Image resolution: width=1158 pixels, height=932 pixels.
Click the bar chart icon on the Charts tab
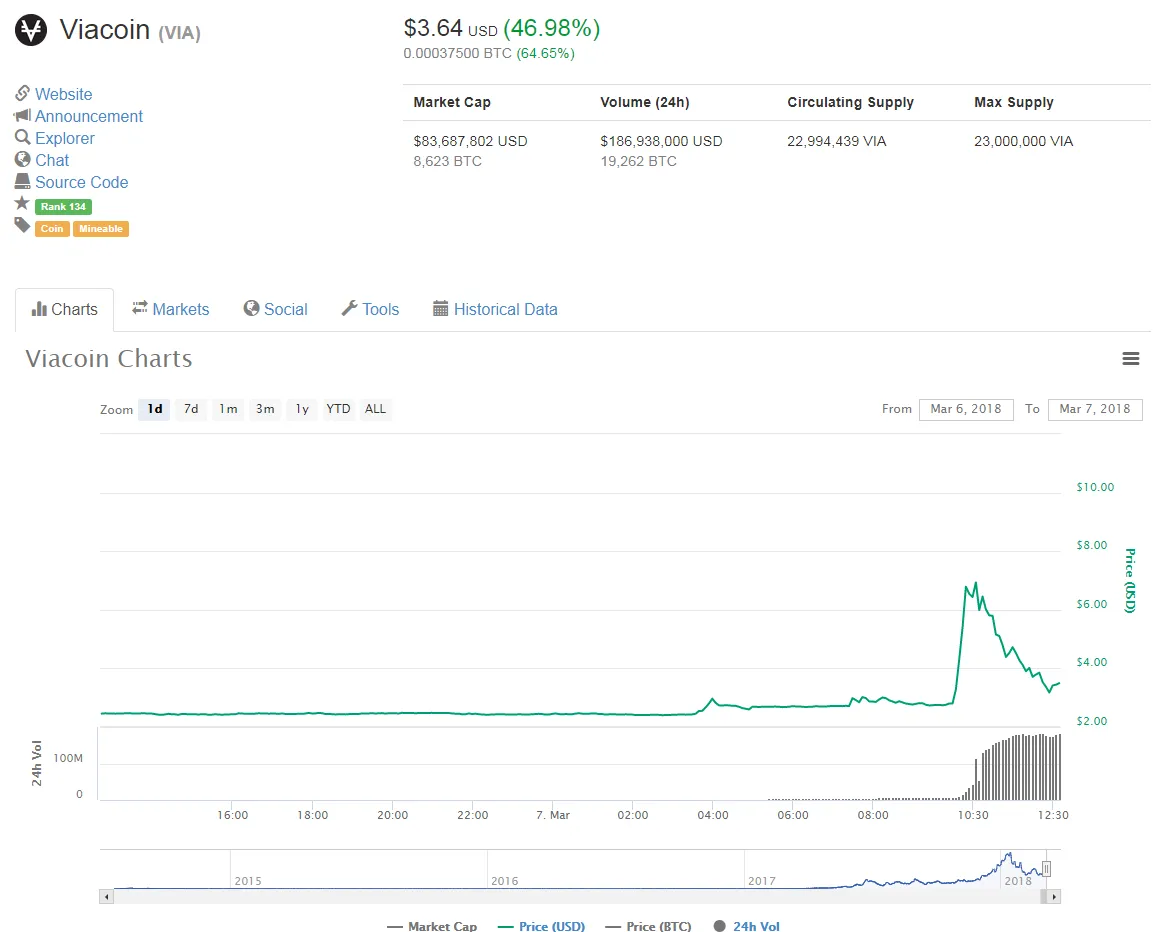point(39,309)
